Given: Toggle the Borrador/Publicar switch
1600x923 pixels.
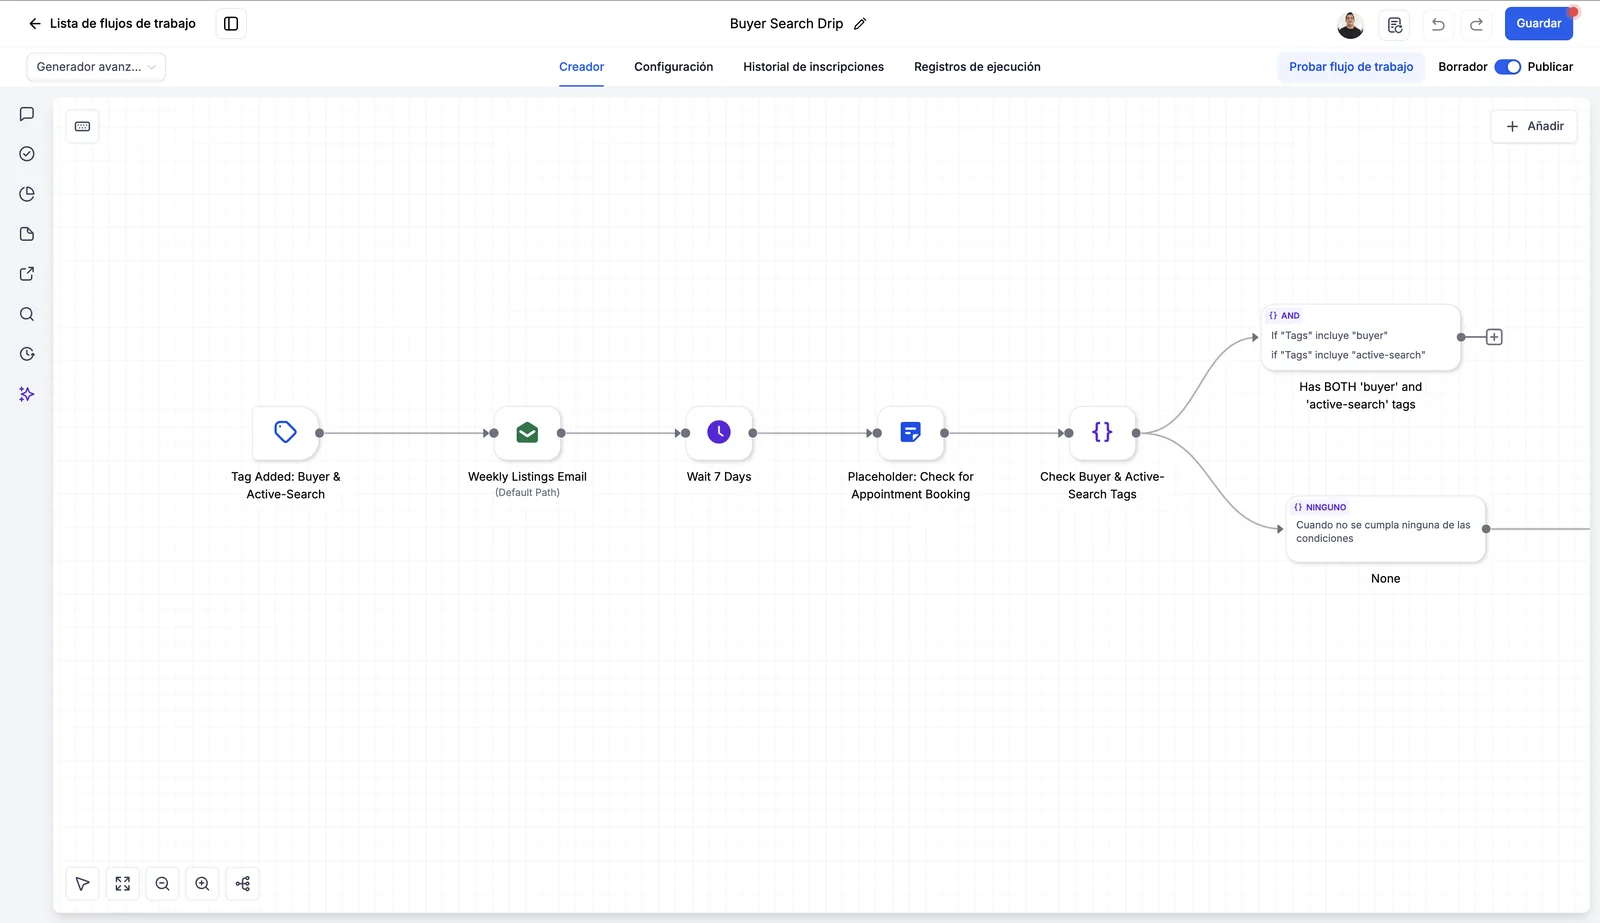Looking at the screenshot, I should click(1507, 67).
